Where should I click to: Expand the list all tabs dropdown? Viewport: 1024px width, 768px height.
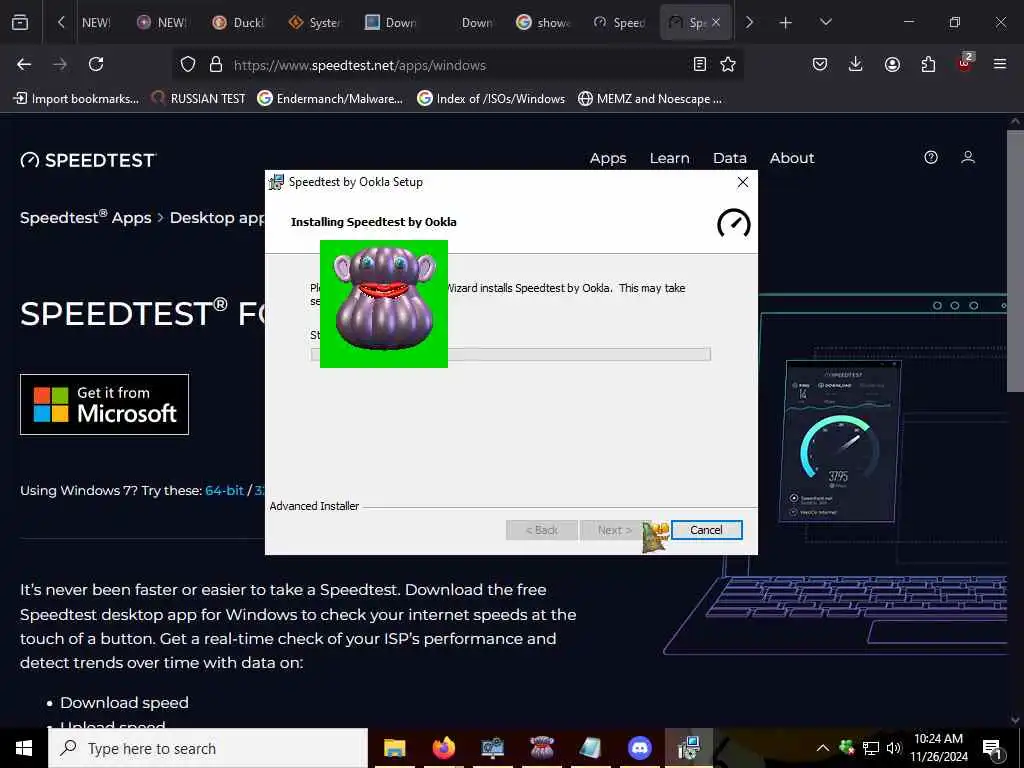tap(825, 22)
